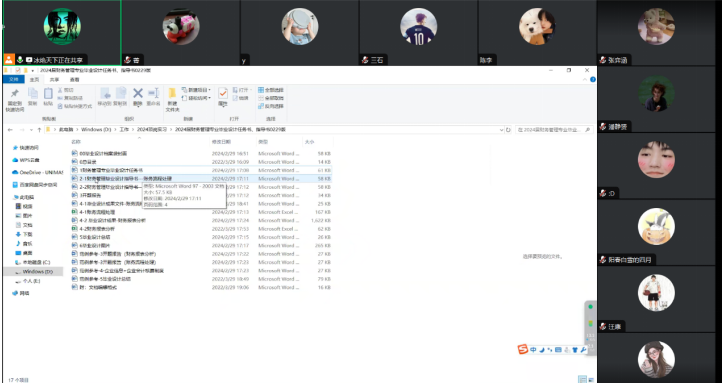Click the Excel icon of 4-2财务报表分析
Screen dimensions: 722x383
coord(75,229)
